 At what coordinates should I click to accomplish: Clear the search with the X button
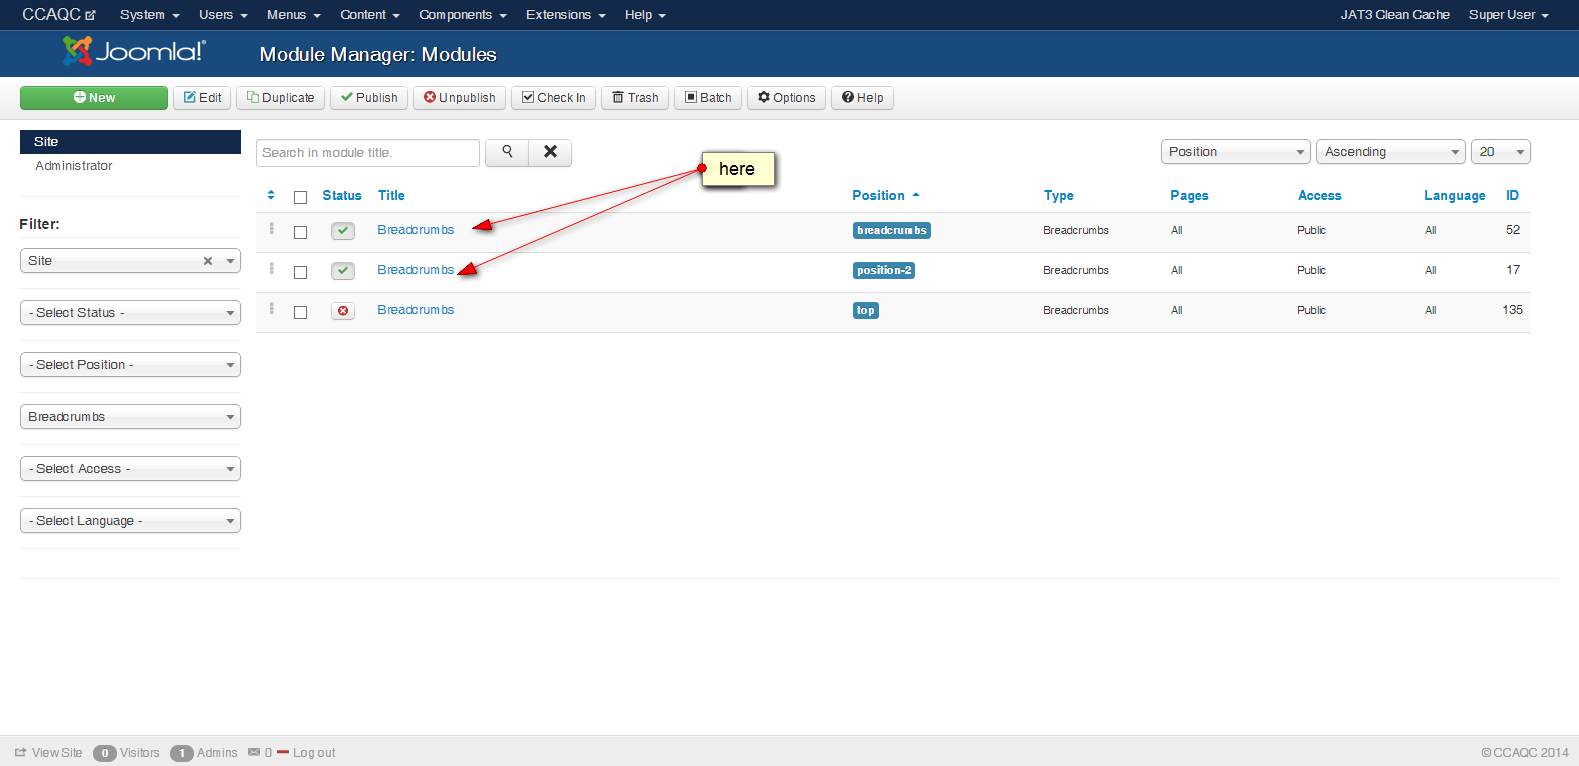[x=550, y=152]
